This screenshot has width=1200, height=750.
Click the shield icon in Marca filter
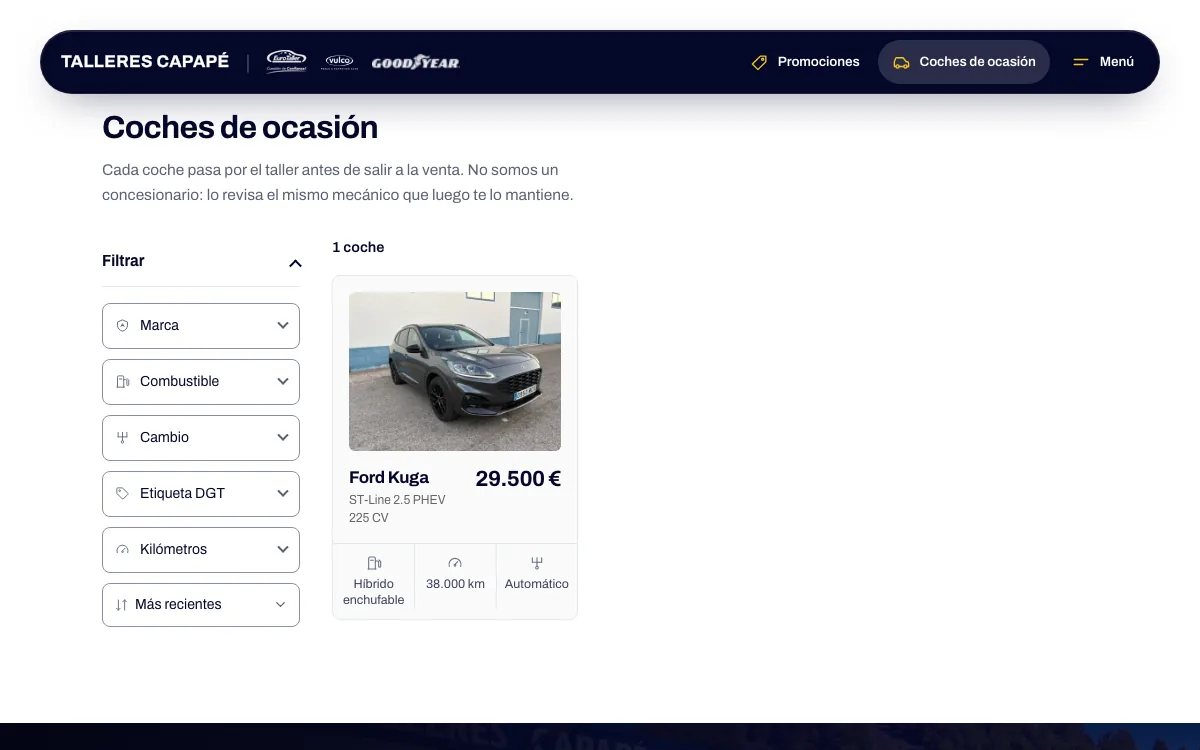click(x=123, y=326)
